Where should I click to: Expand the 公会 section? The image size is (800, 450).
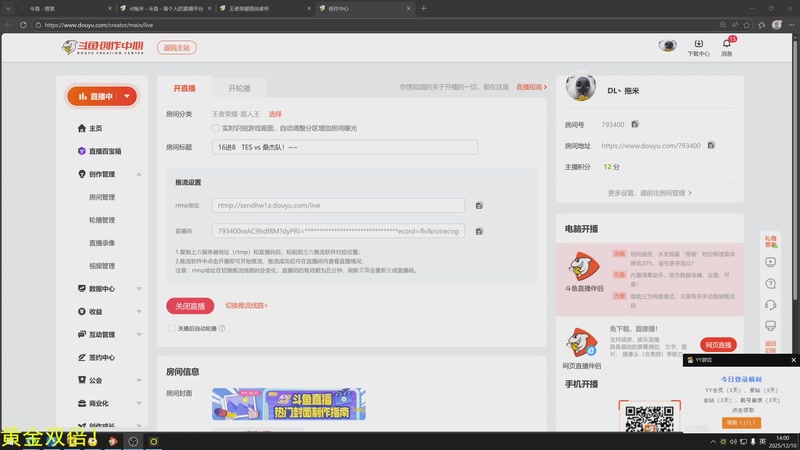139,380
